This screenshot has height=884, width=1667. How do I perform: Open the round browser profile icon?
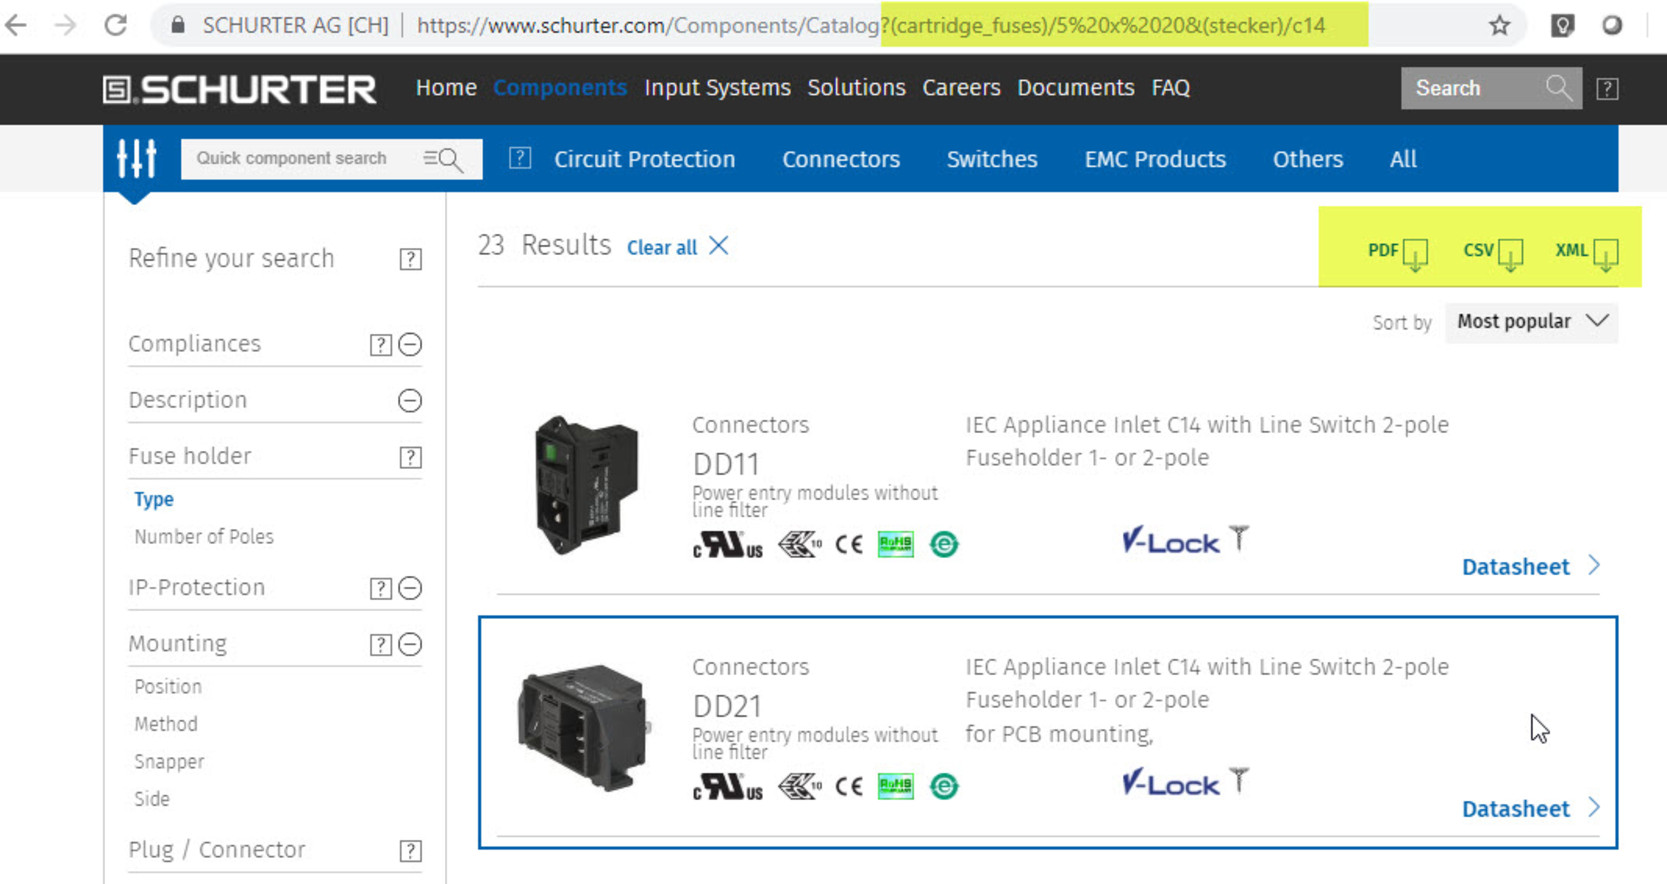(x=1612, y=26)
